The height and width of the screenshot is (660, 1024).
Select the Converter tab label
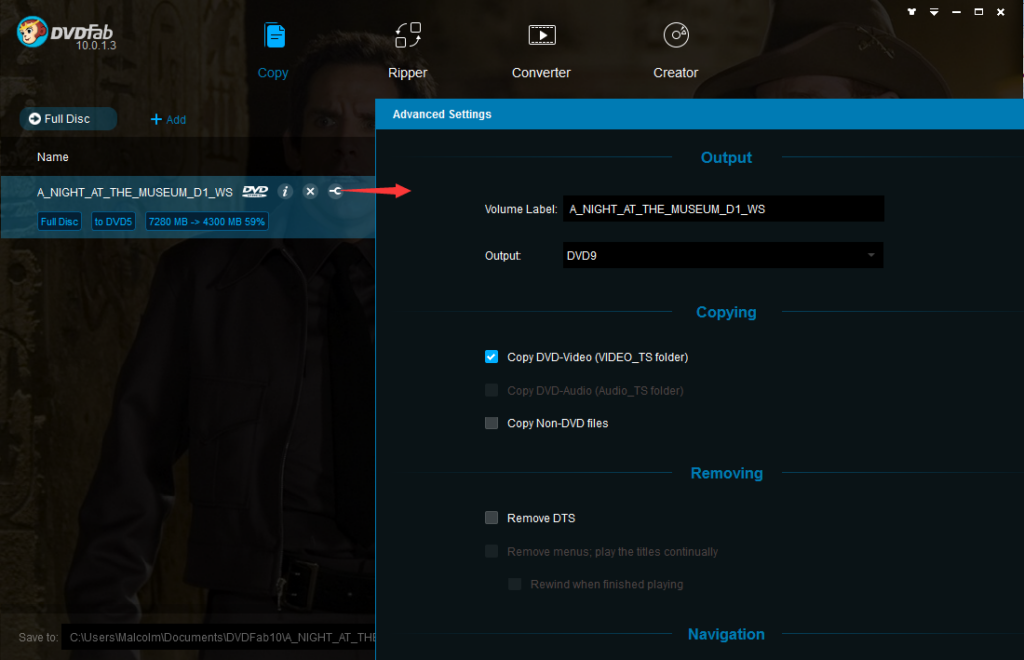541,72
